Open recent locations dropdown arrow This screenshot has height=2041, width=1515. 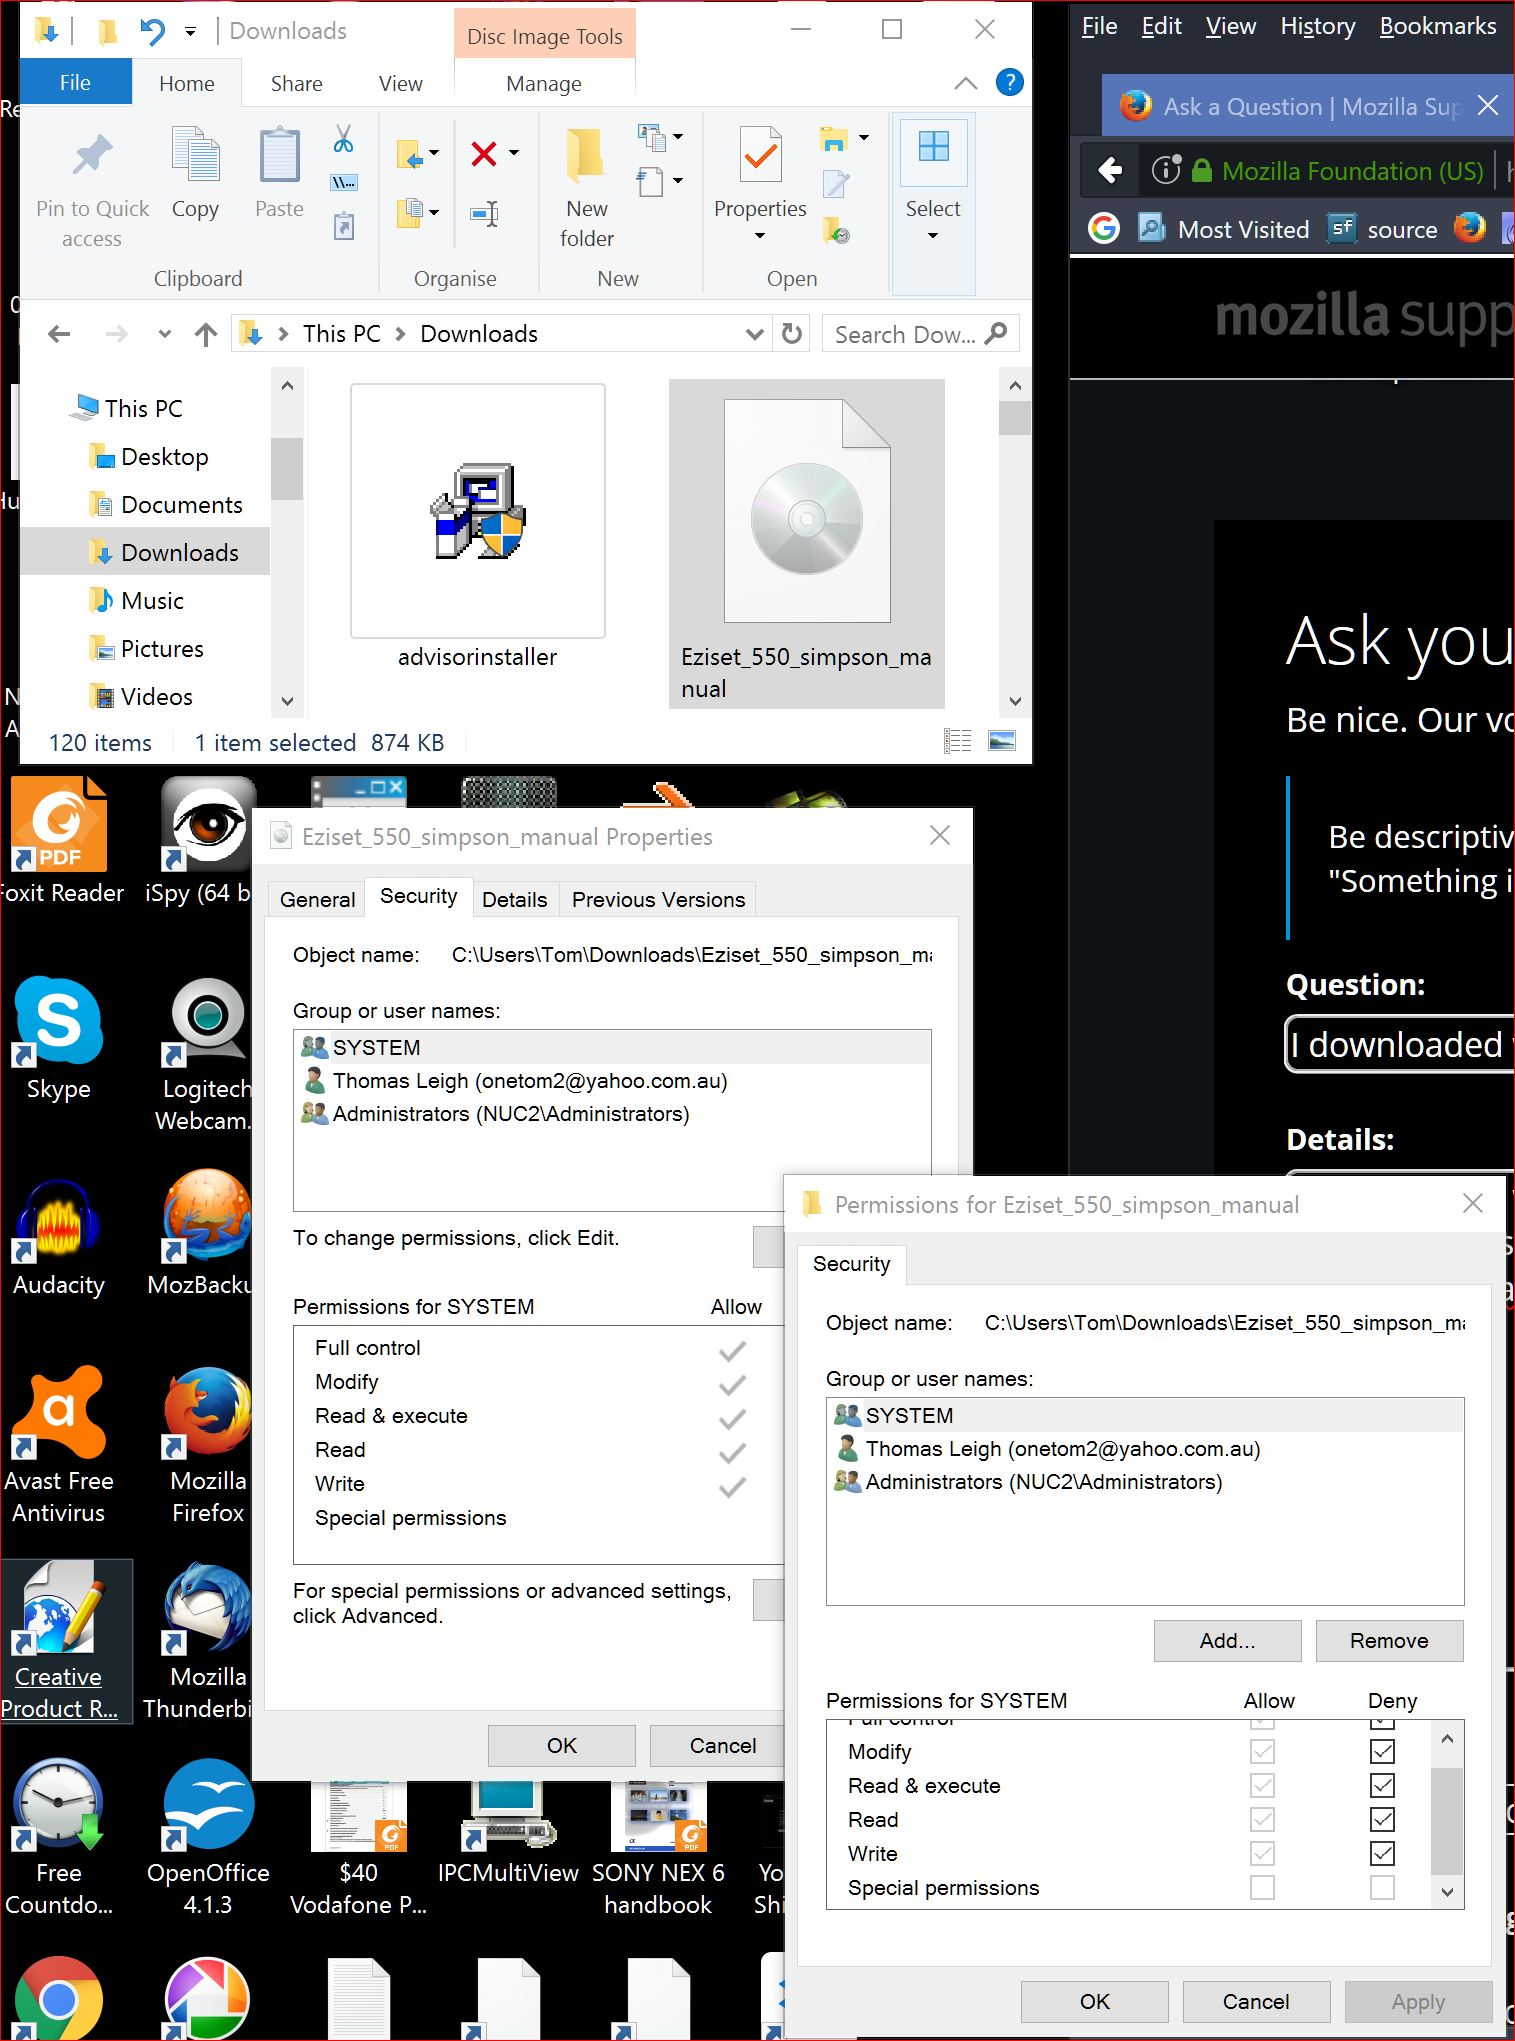click(165, 334)
